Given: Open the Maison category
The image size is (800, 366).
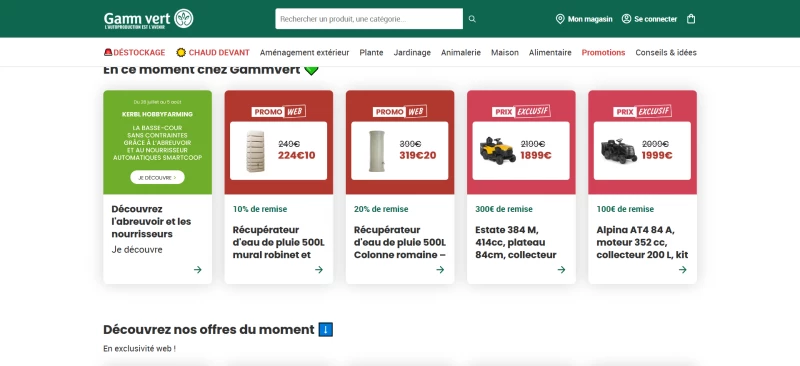Looking at the screenshot, I should pyautogui.click(x=505, y=52).
